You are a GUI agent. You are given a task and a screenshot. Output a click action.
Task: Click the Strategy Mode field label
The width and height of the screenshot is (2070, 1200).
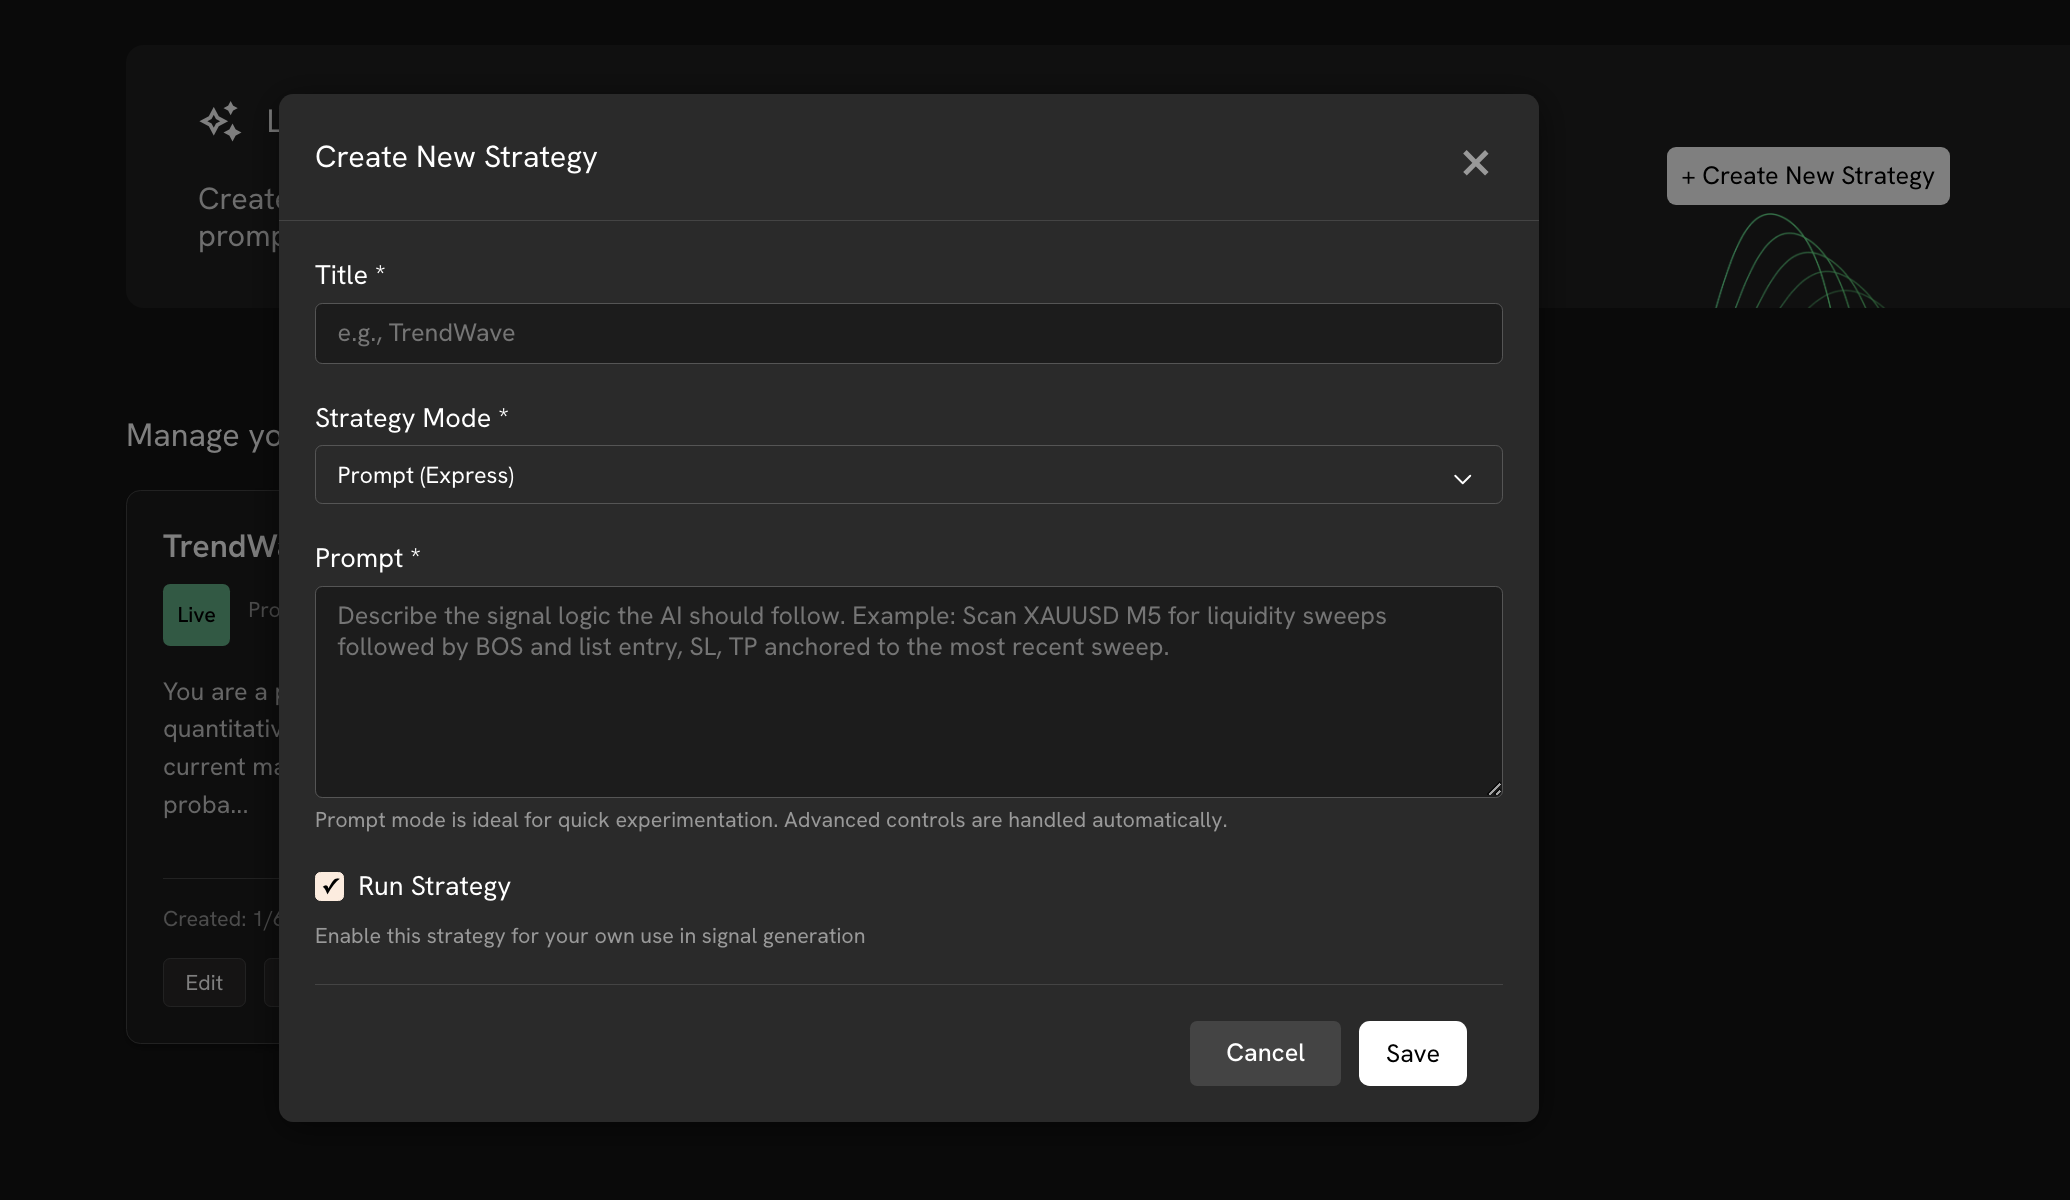pos(403,418)
